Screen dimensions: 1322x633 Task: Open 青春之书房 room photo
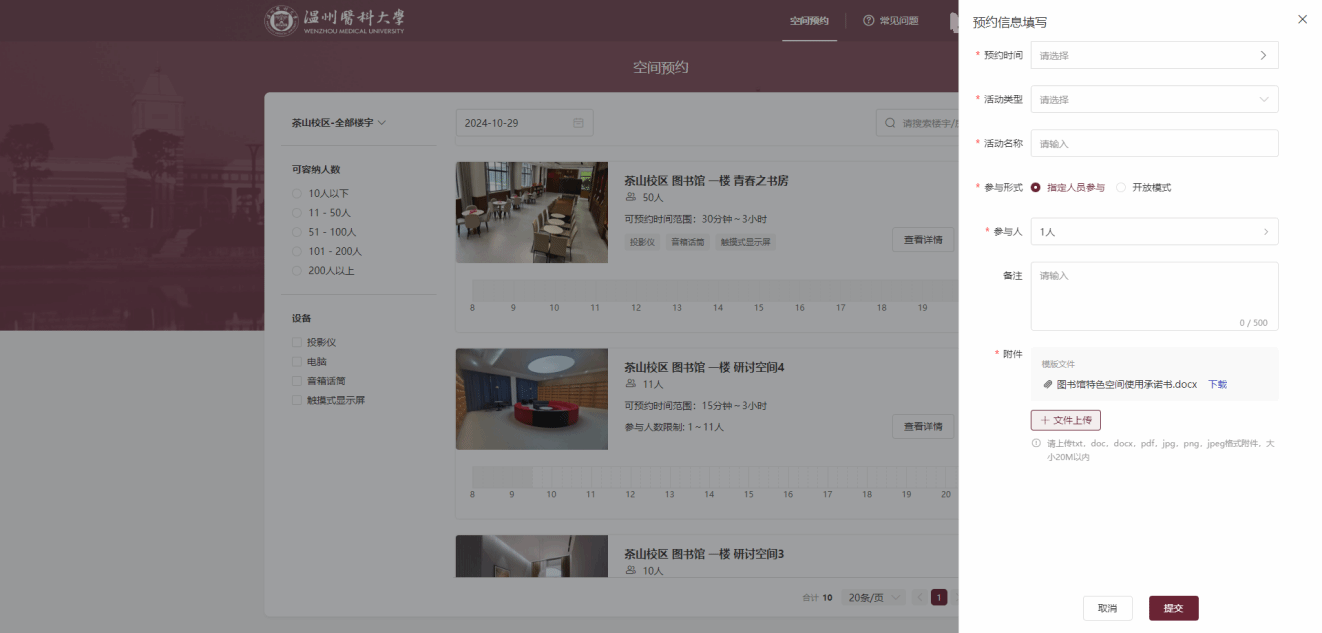532,213
